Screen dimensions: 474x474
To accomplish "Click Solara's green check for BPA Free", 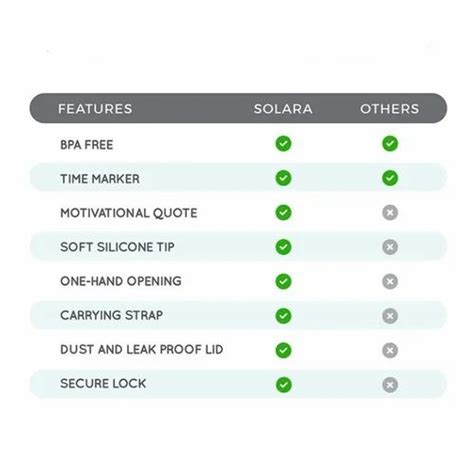I will pyautogui.click(x=283, y=144).
